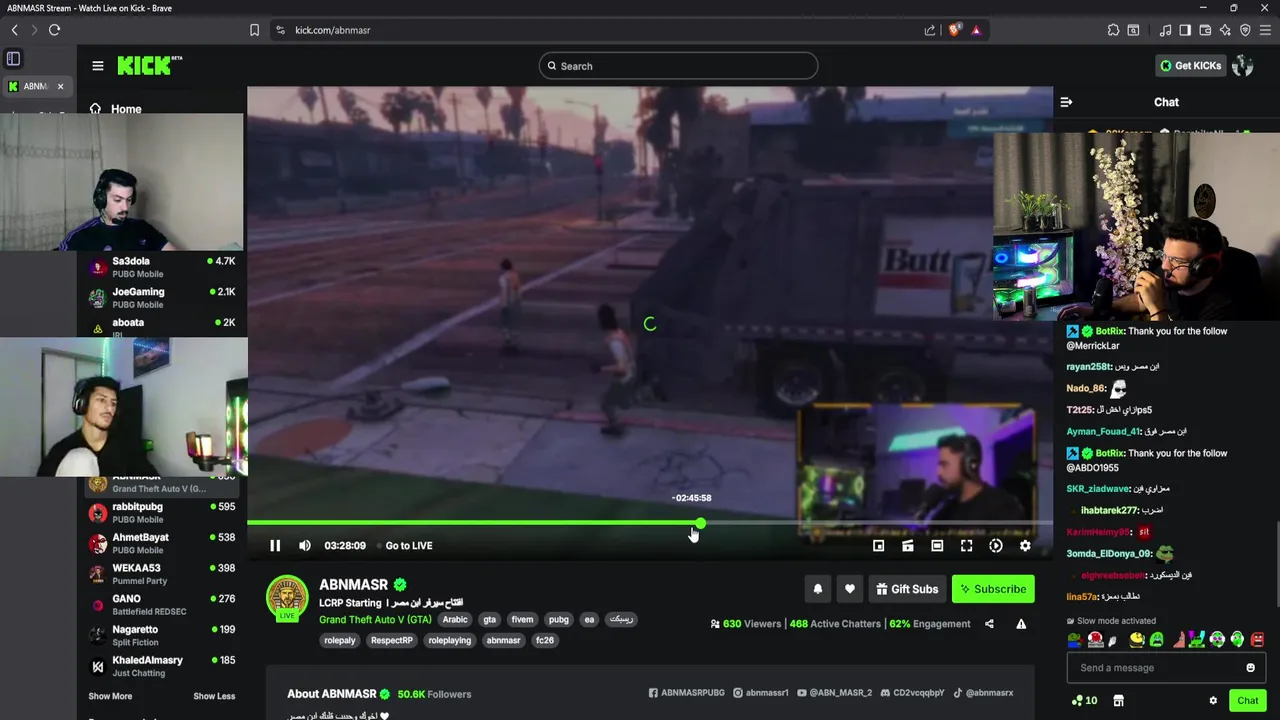
Task: Open ABNMASRPUBG Facebook link
Action: tap(686, 693)
